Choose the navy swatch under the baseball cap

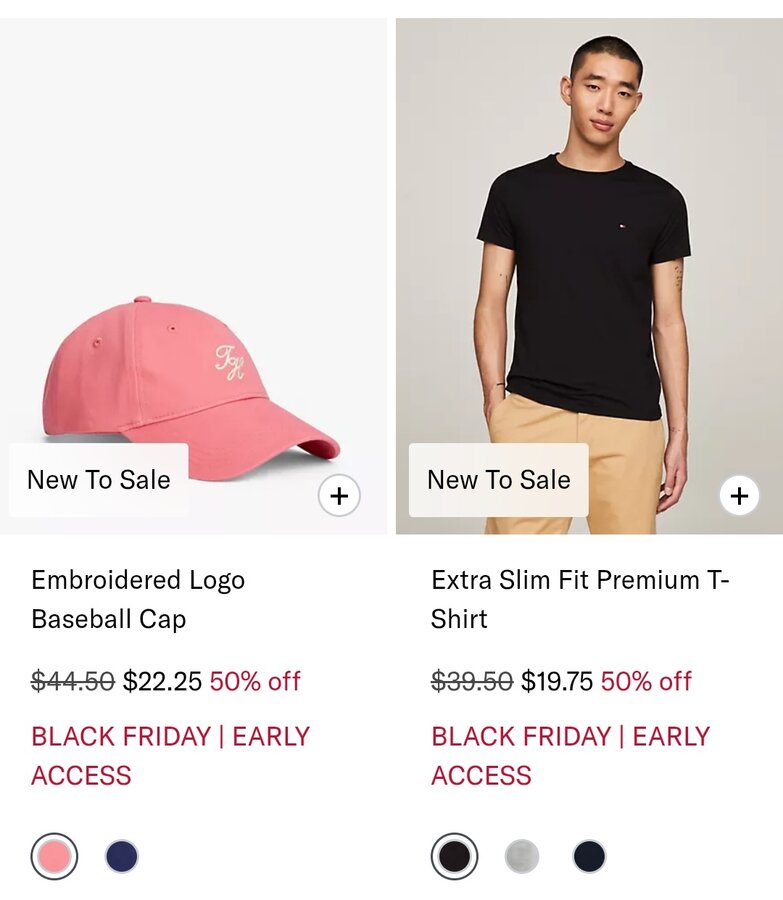[122, 856]
